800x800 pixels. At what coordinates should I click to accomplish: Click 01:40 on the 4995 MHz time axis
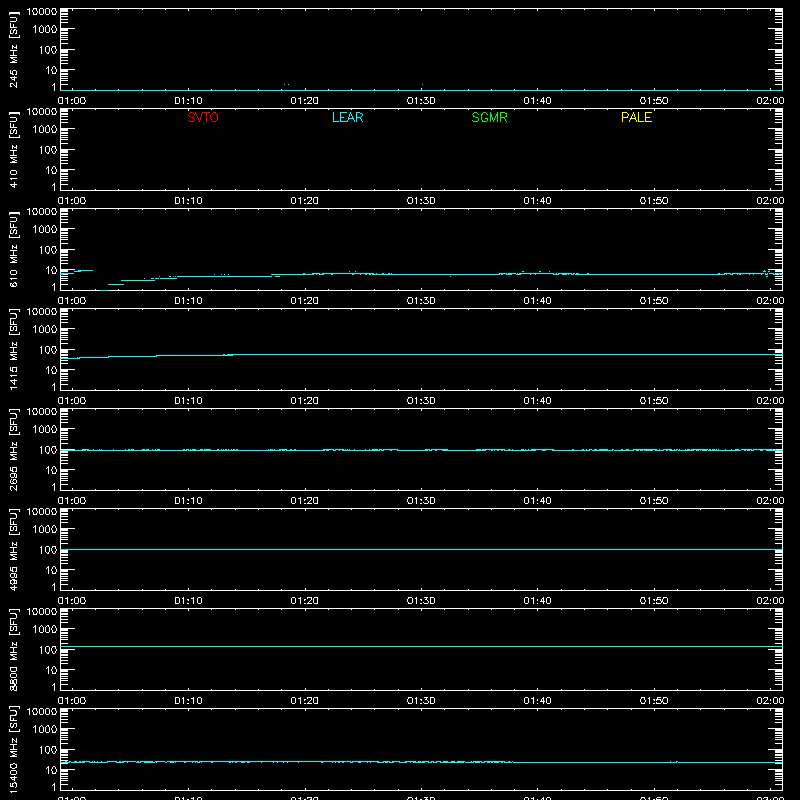click(x=537, y=601)
